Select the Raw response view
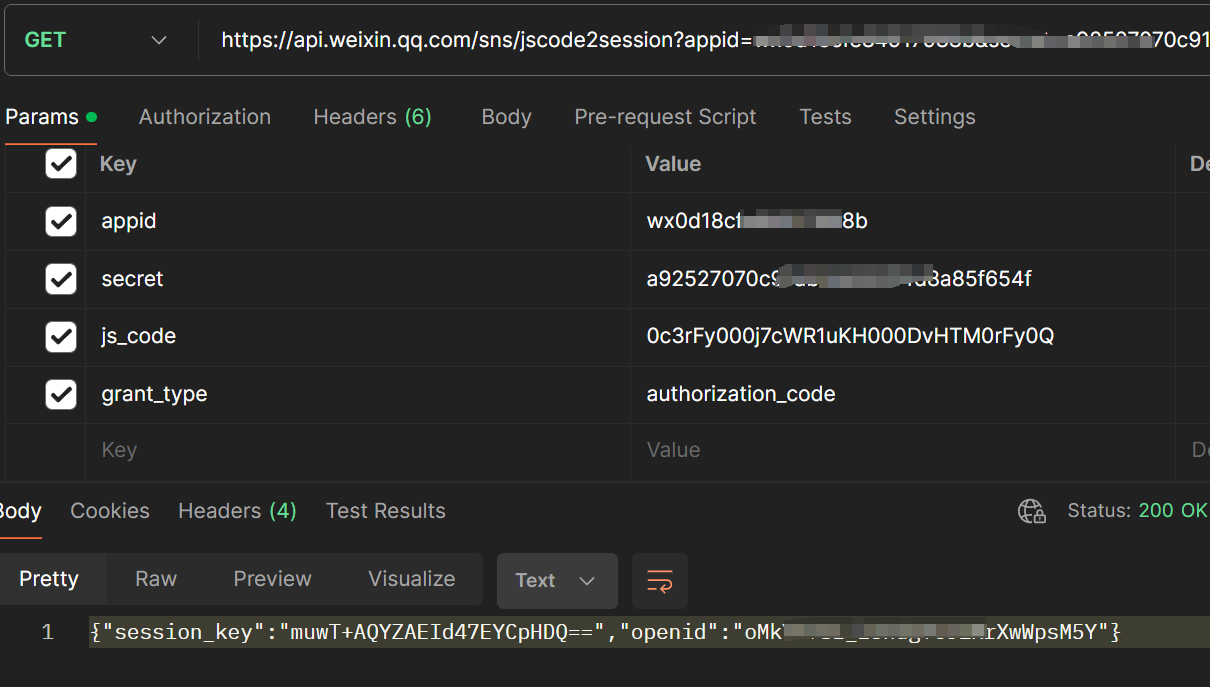1210x687 pixels. [x=156, y=579]
